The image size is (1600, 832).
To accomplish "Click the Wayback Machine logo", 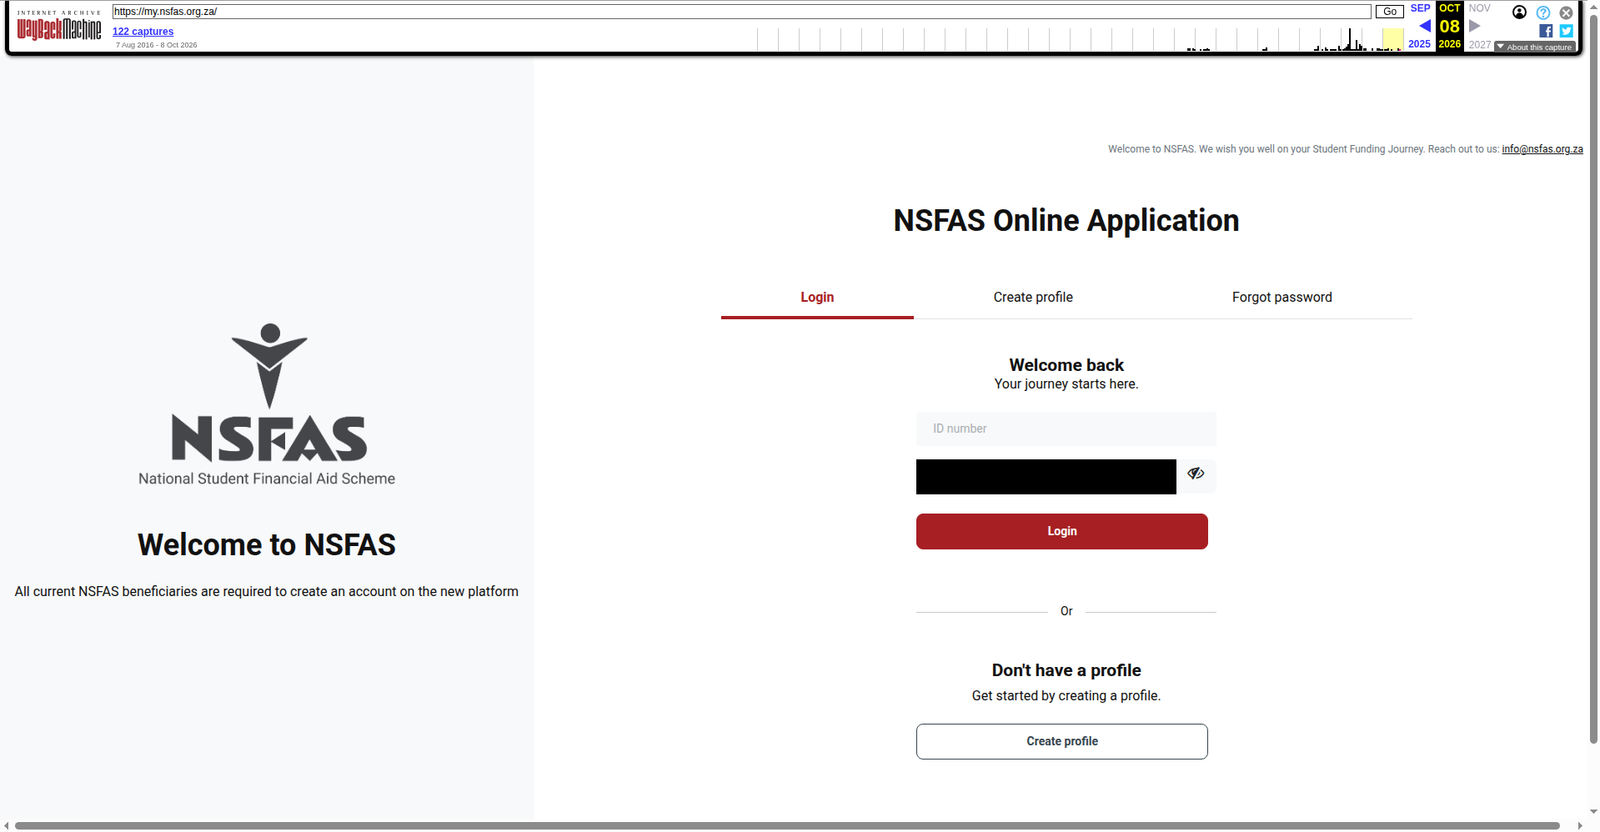I will 59,27.
